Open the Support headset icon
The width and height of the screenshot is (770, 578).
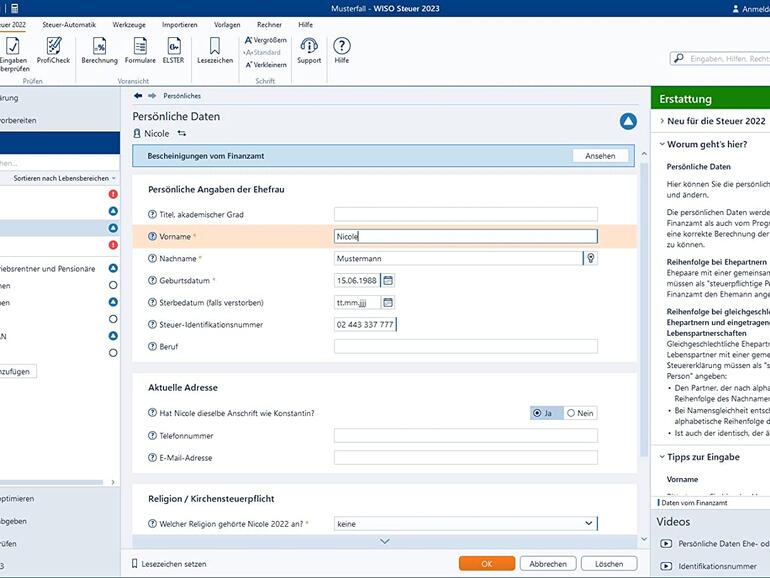point(309,46)
